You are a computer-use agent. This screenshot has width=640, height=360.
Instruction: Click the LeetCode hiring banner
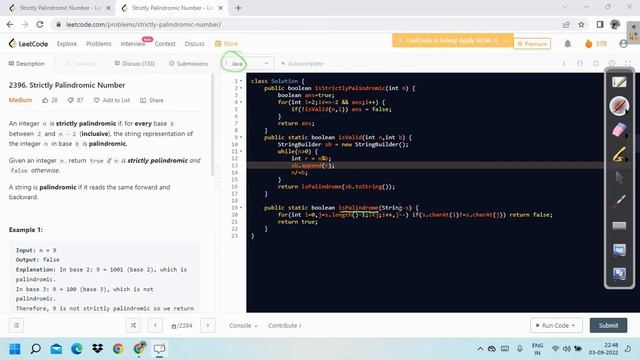(452, 40)
